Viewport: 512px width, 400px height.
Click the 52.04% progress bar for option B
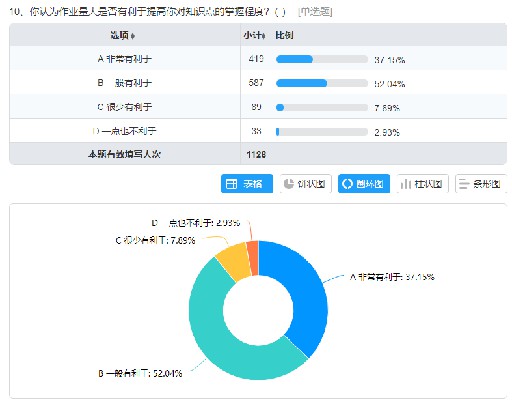(322, 83)
